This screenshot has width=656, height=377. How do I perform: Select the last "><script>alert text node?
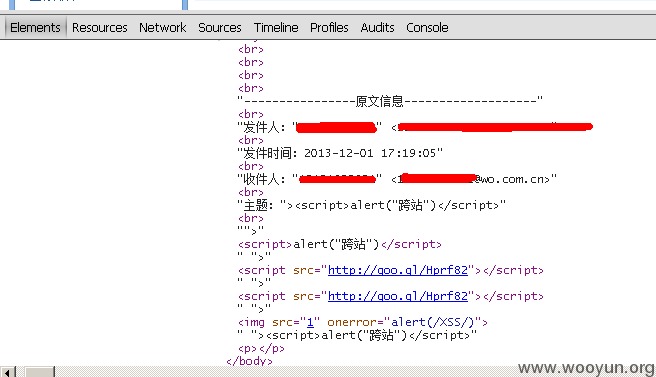357,335
